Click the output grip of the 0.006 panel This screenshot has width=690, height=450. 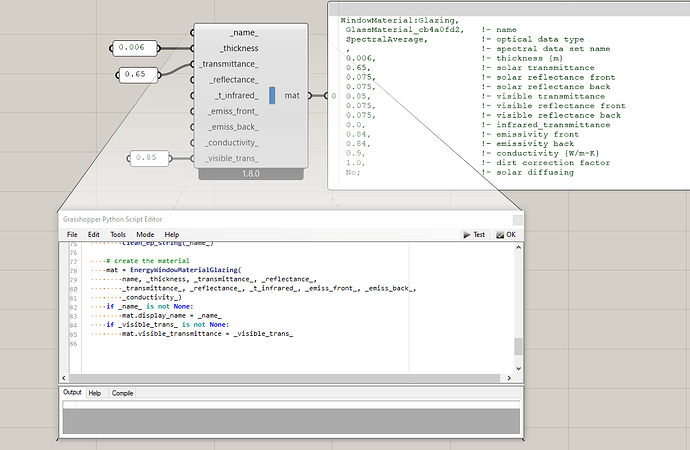click(158, 48)
